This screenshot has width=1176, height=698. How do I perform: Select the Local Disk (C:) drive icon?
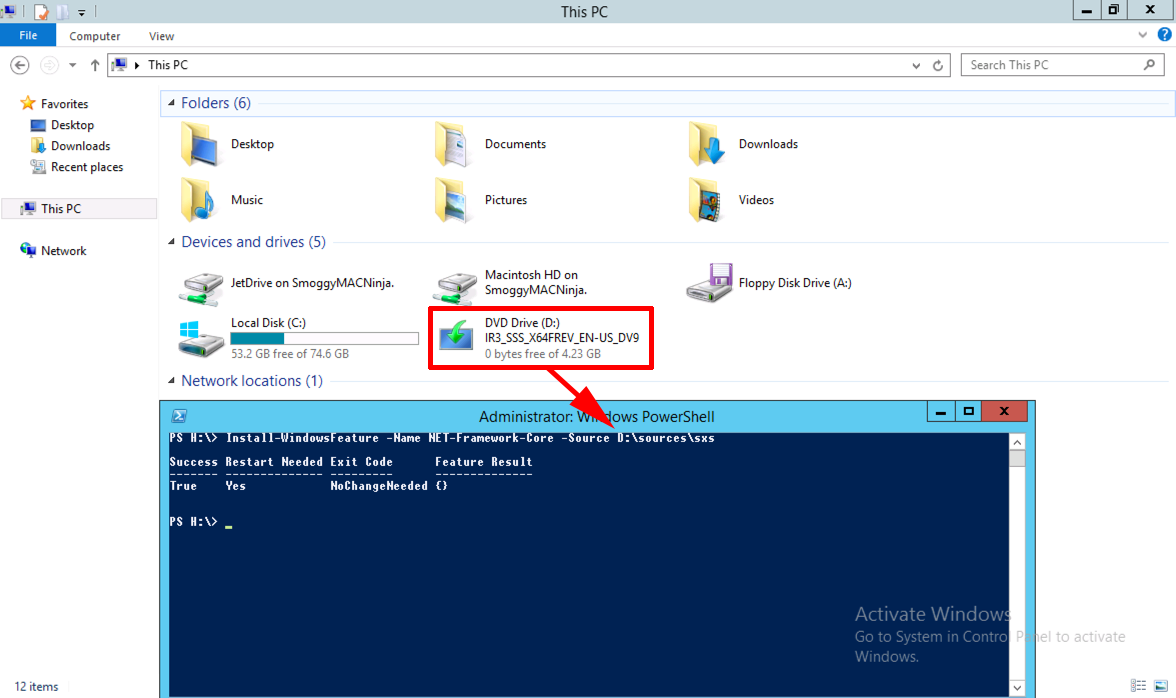point(201,339)
